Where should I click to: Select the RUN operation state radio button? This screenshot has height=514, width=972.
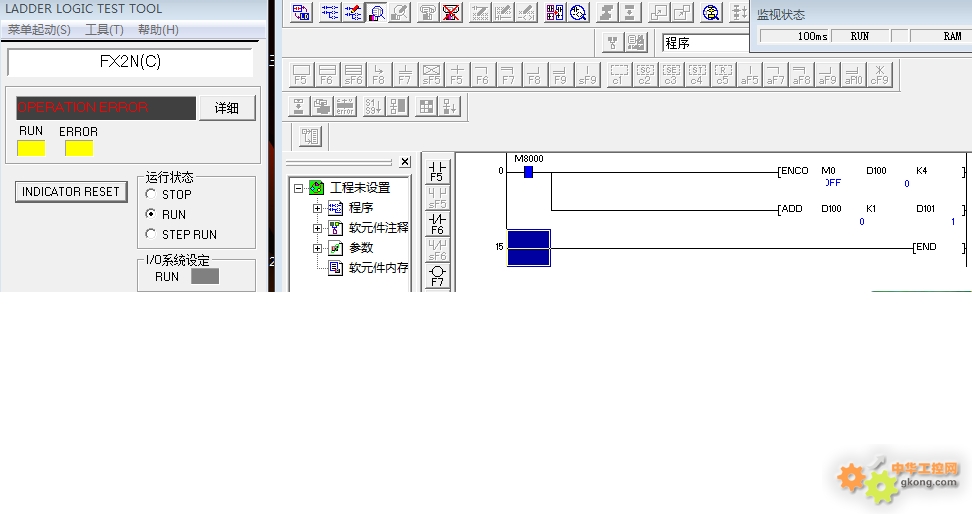[151, 214]
